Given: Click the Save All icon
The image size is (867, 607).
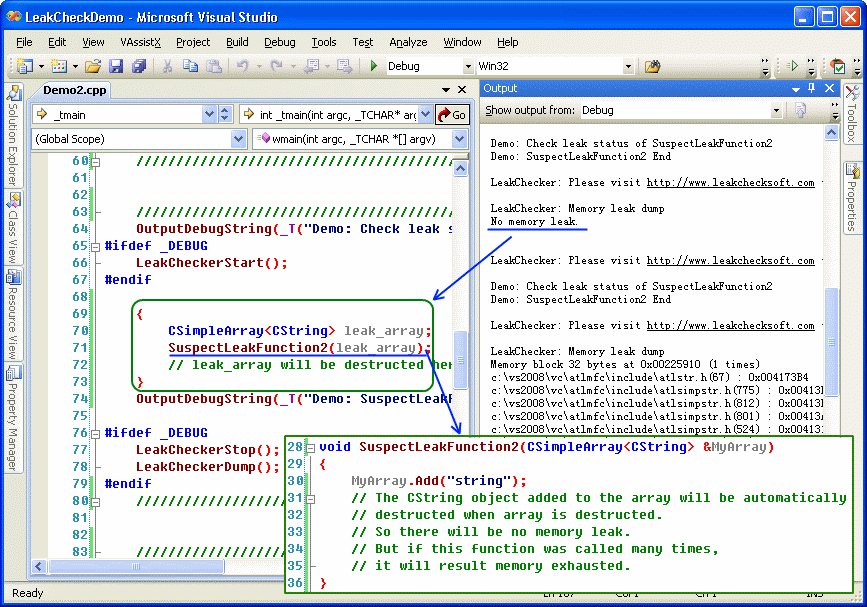Looking at the screenshot, I should tap(138, 66).
